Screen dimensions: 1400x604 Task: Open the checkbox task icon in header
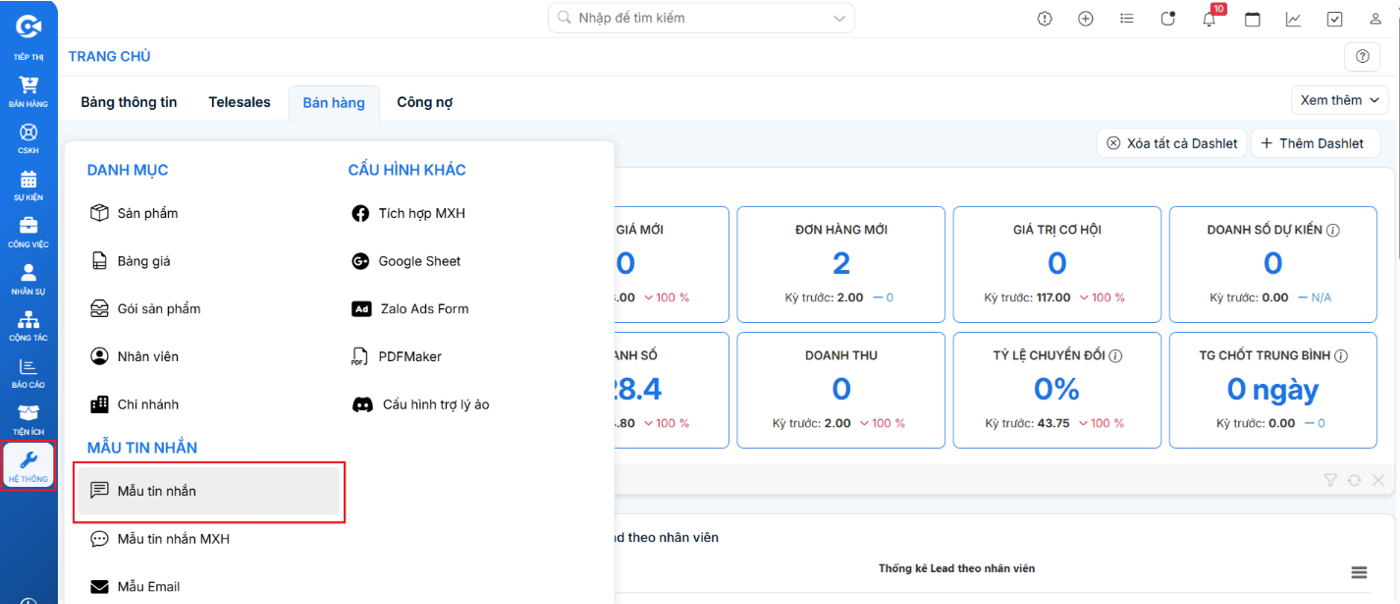click(x=1335, y=18)
